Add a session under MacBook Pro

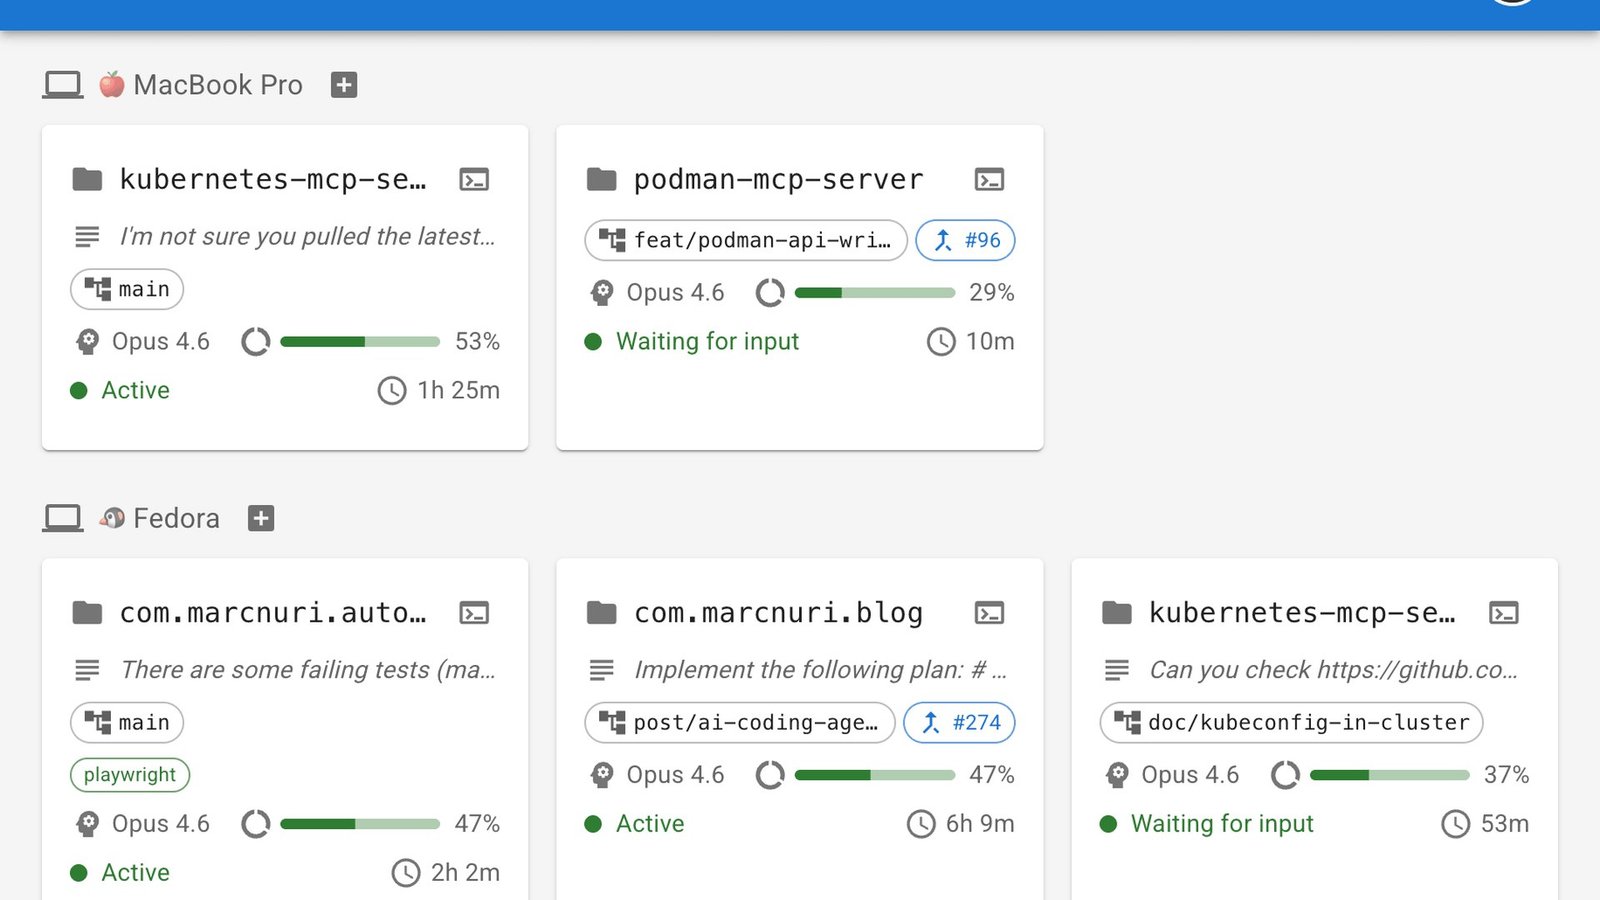(344, 85)
